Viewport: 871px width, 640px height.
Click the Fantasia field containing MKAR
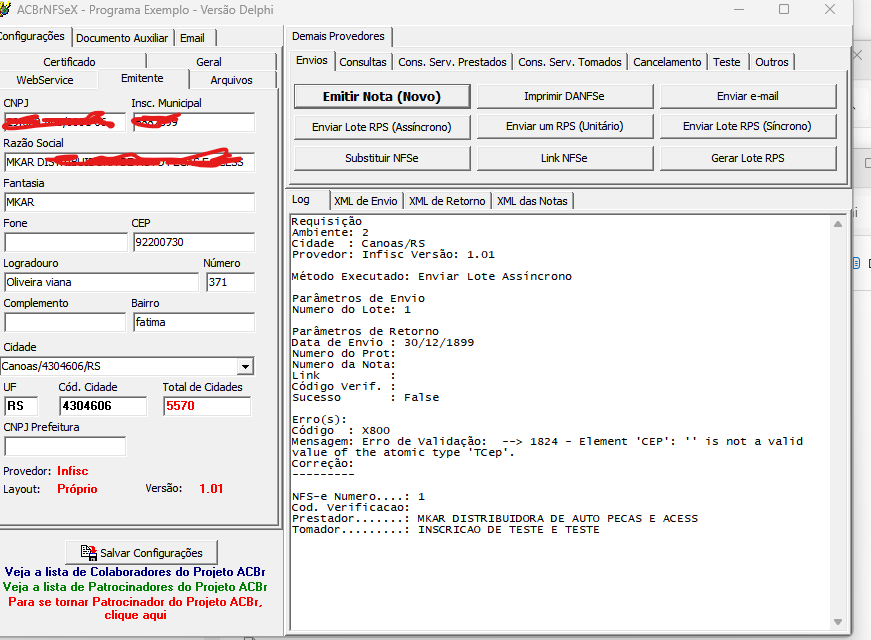(129, 202)
